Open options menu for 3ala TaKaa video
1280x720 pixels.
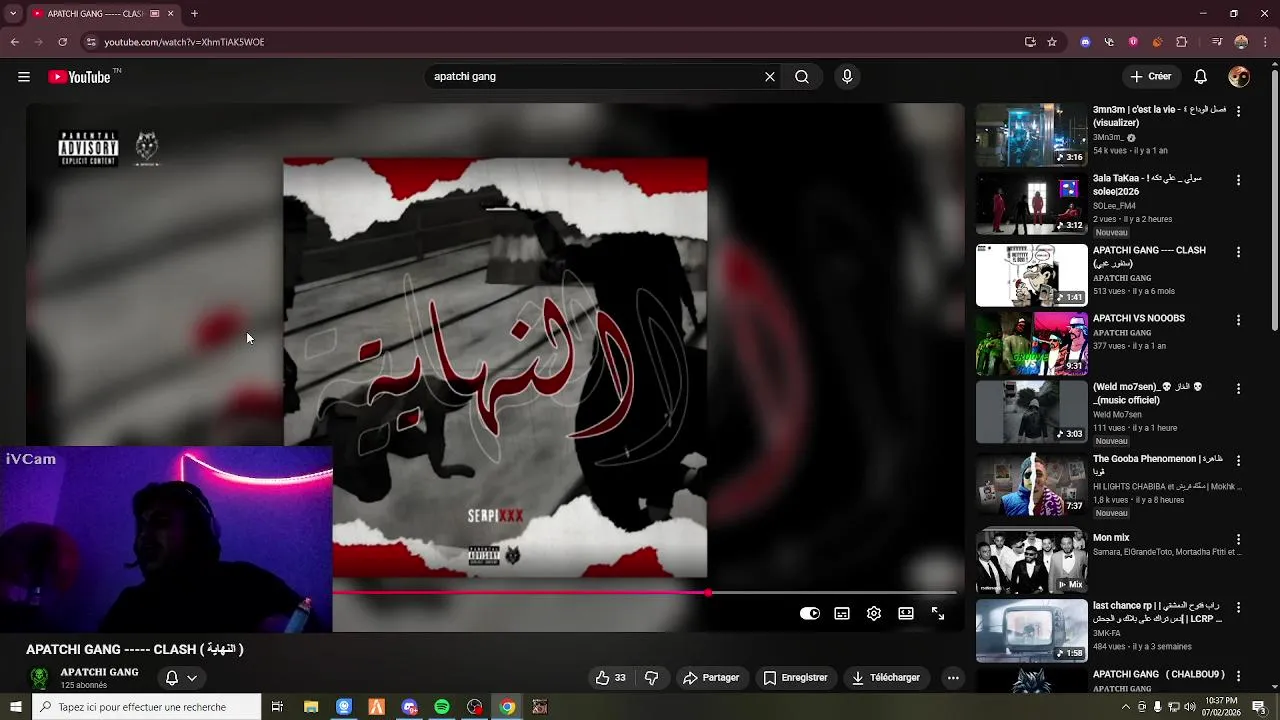pyautogui.click(x=1239, y=180)
